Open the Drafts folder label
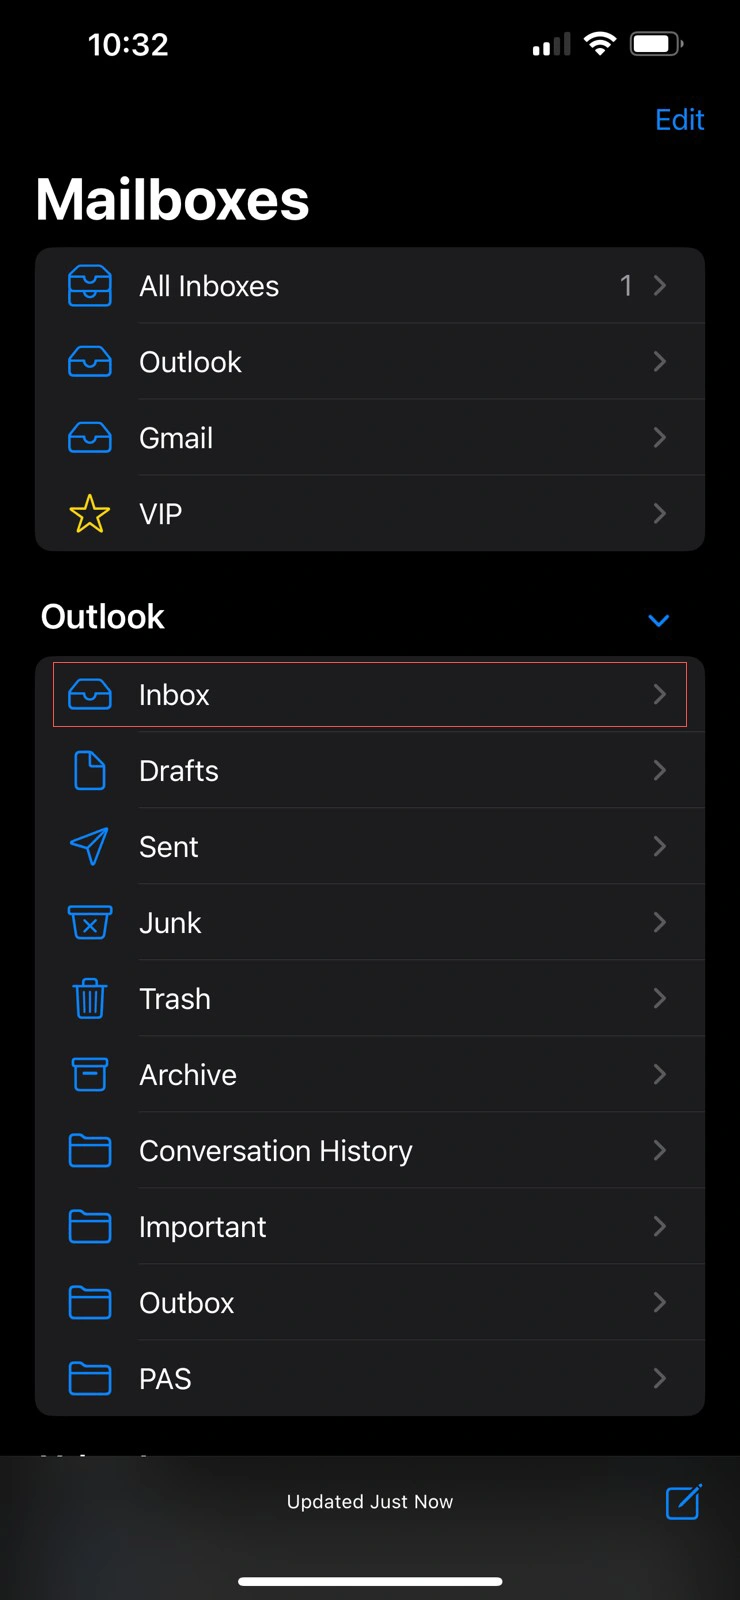 point(179,771)
